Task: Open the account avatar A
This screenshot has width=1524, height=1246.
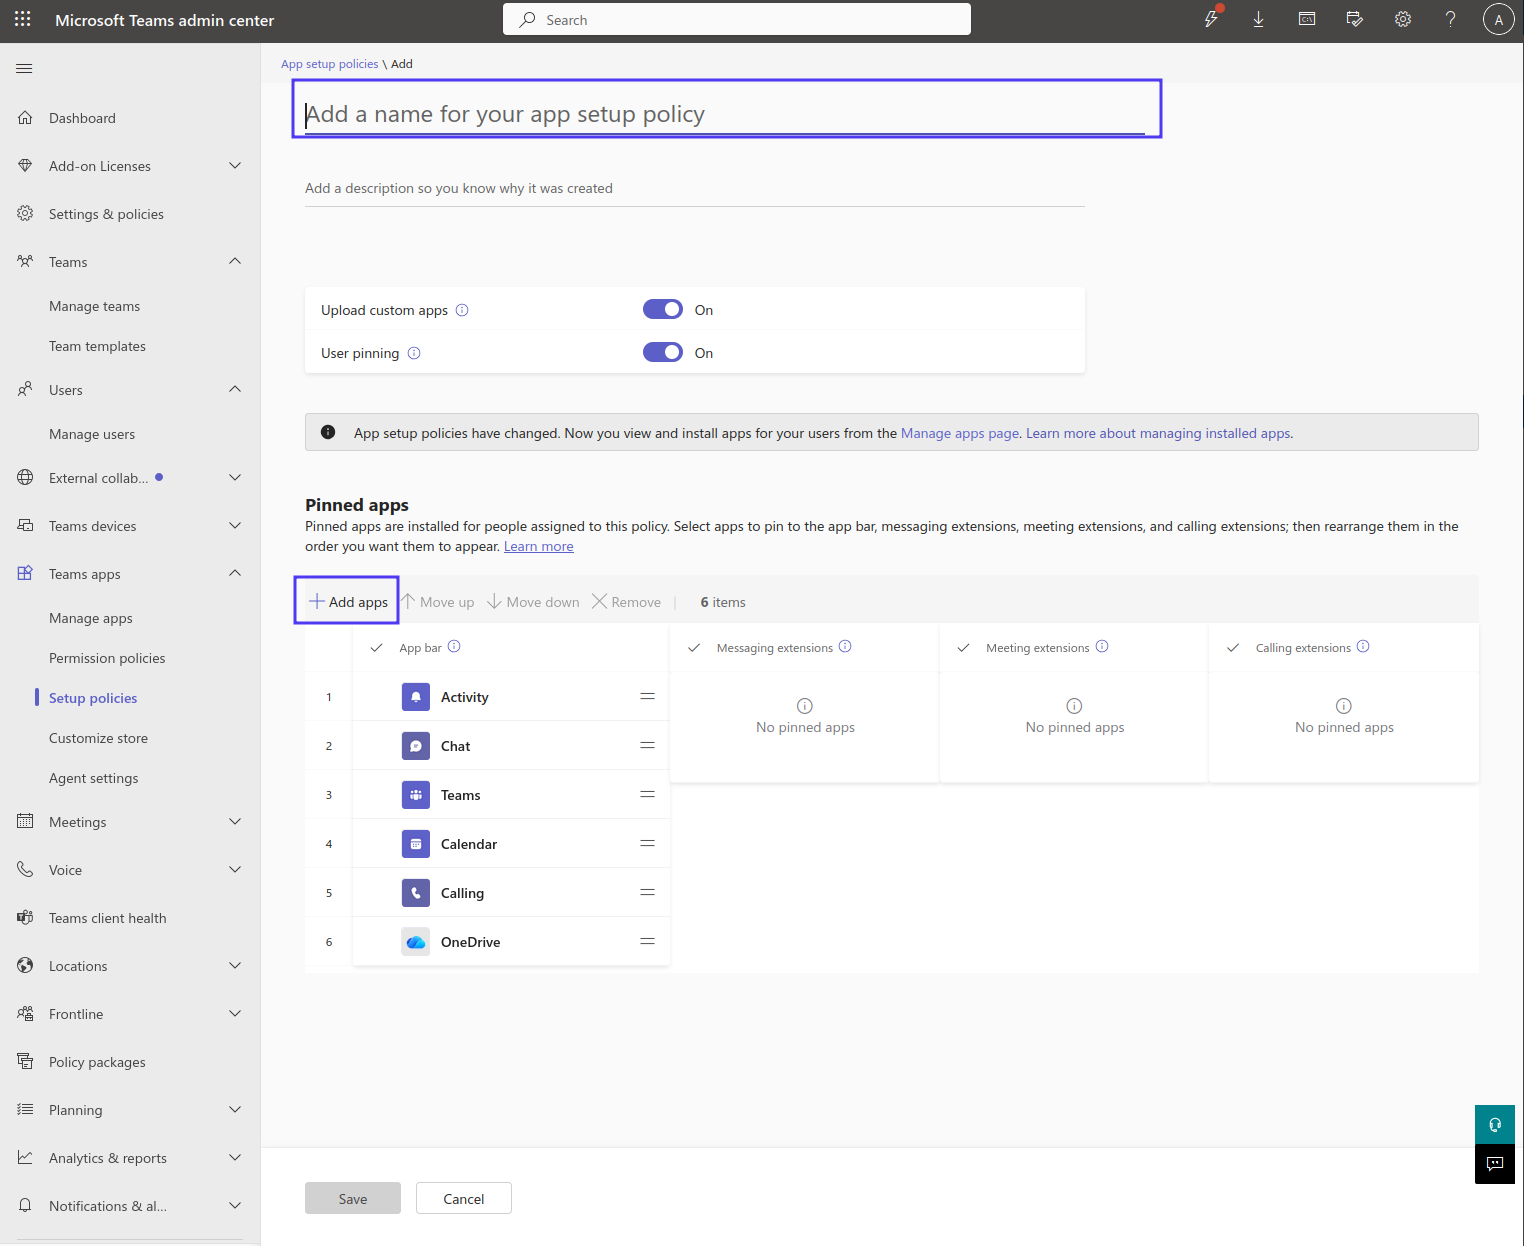Action: point(1498,19)
